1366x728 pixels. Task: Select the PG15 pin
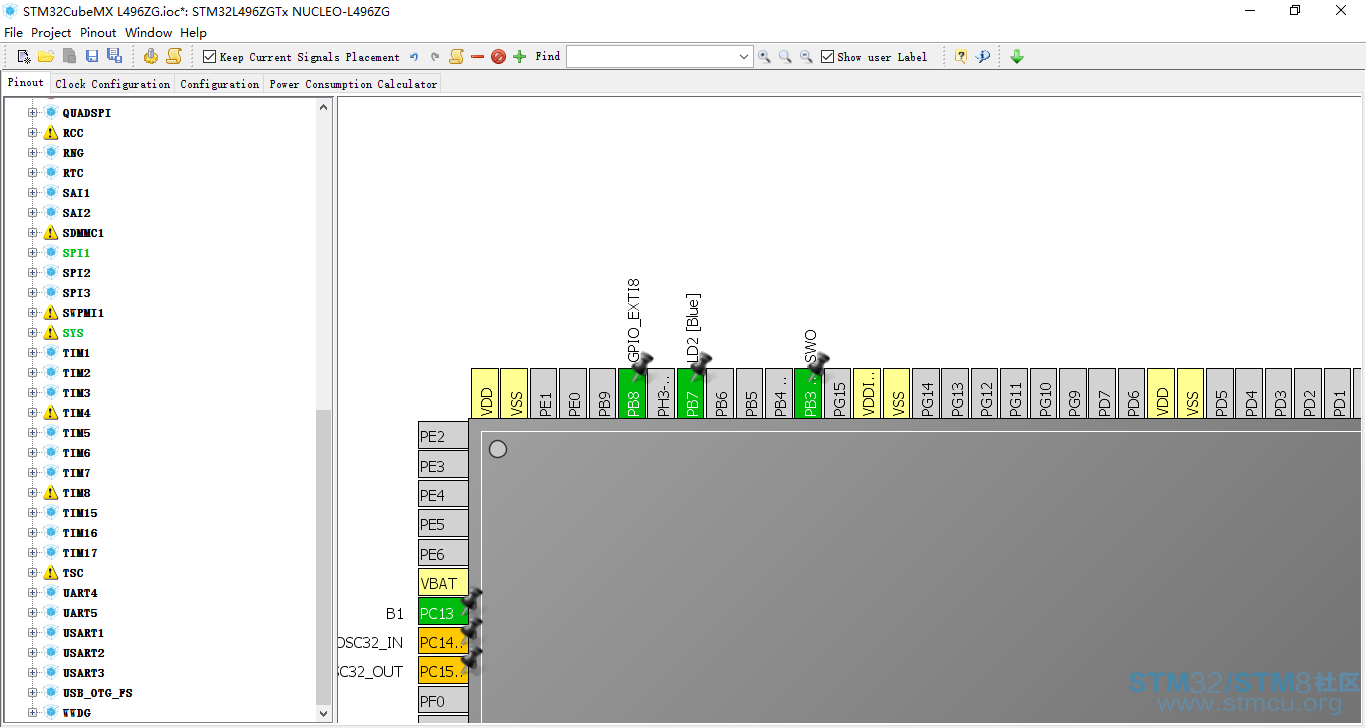(x=838, y=393)
